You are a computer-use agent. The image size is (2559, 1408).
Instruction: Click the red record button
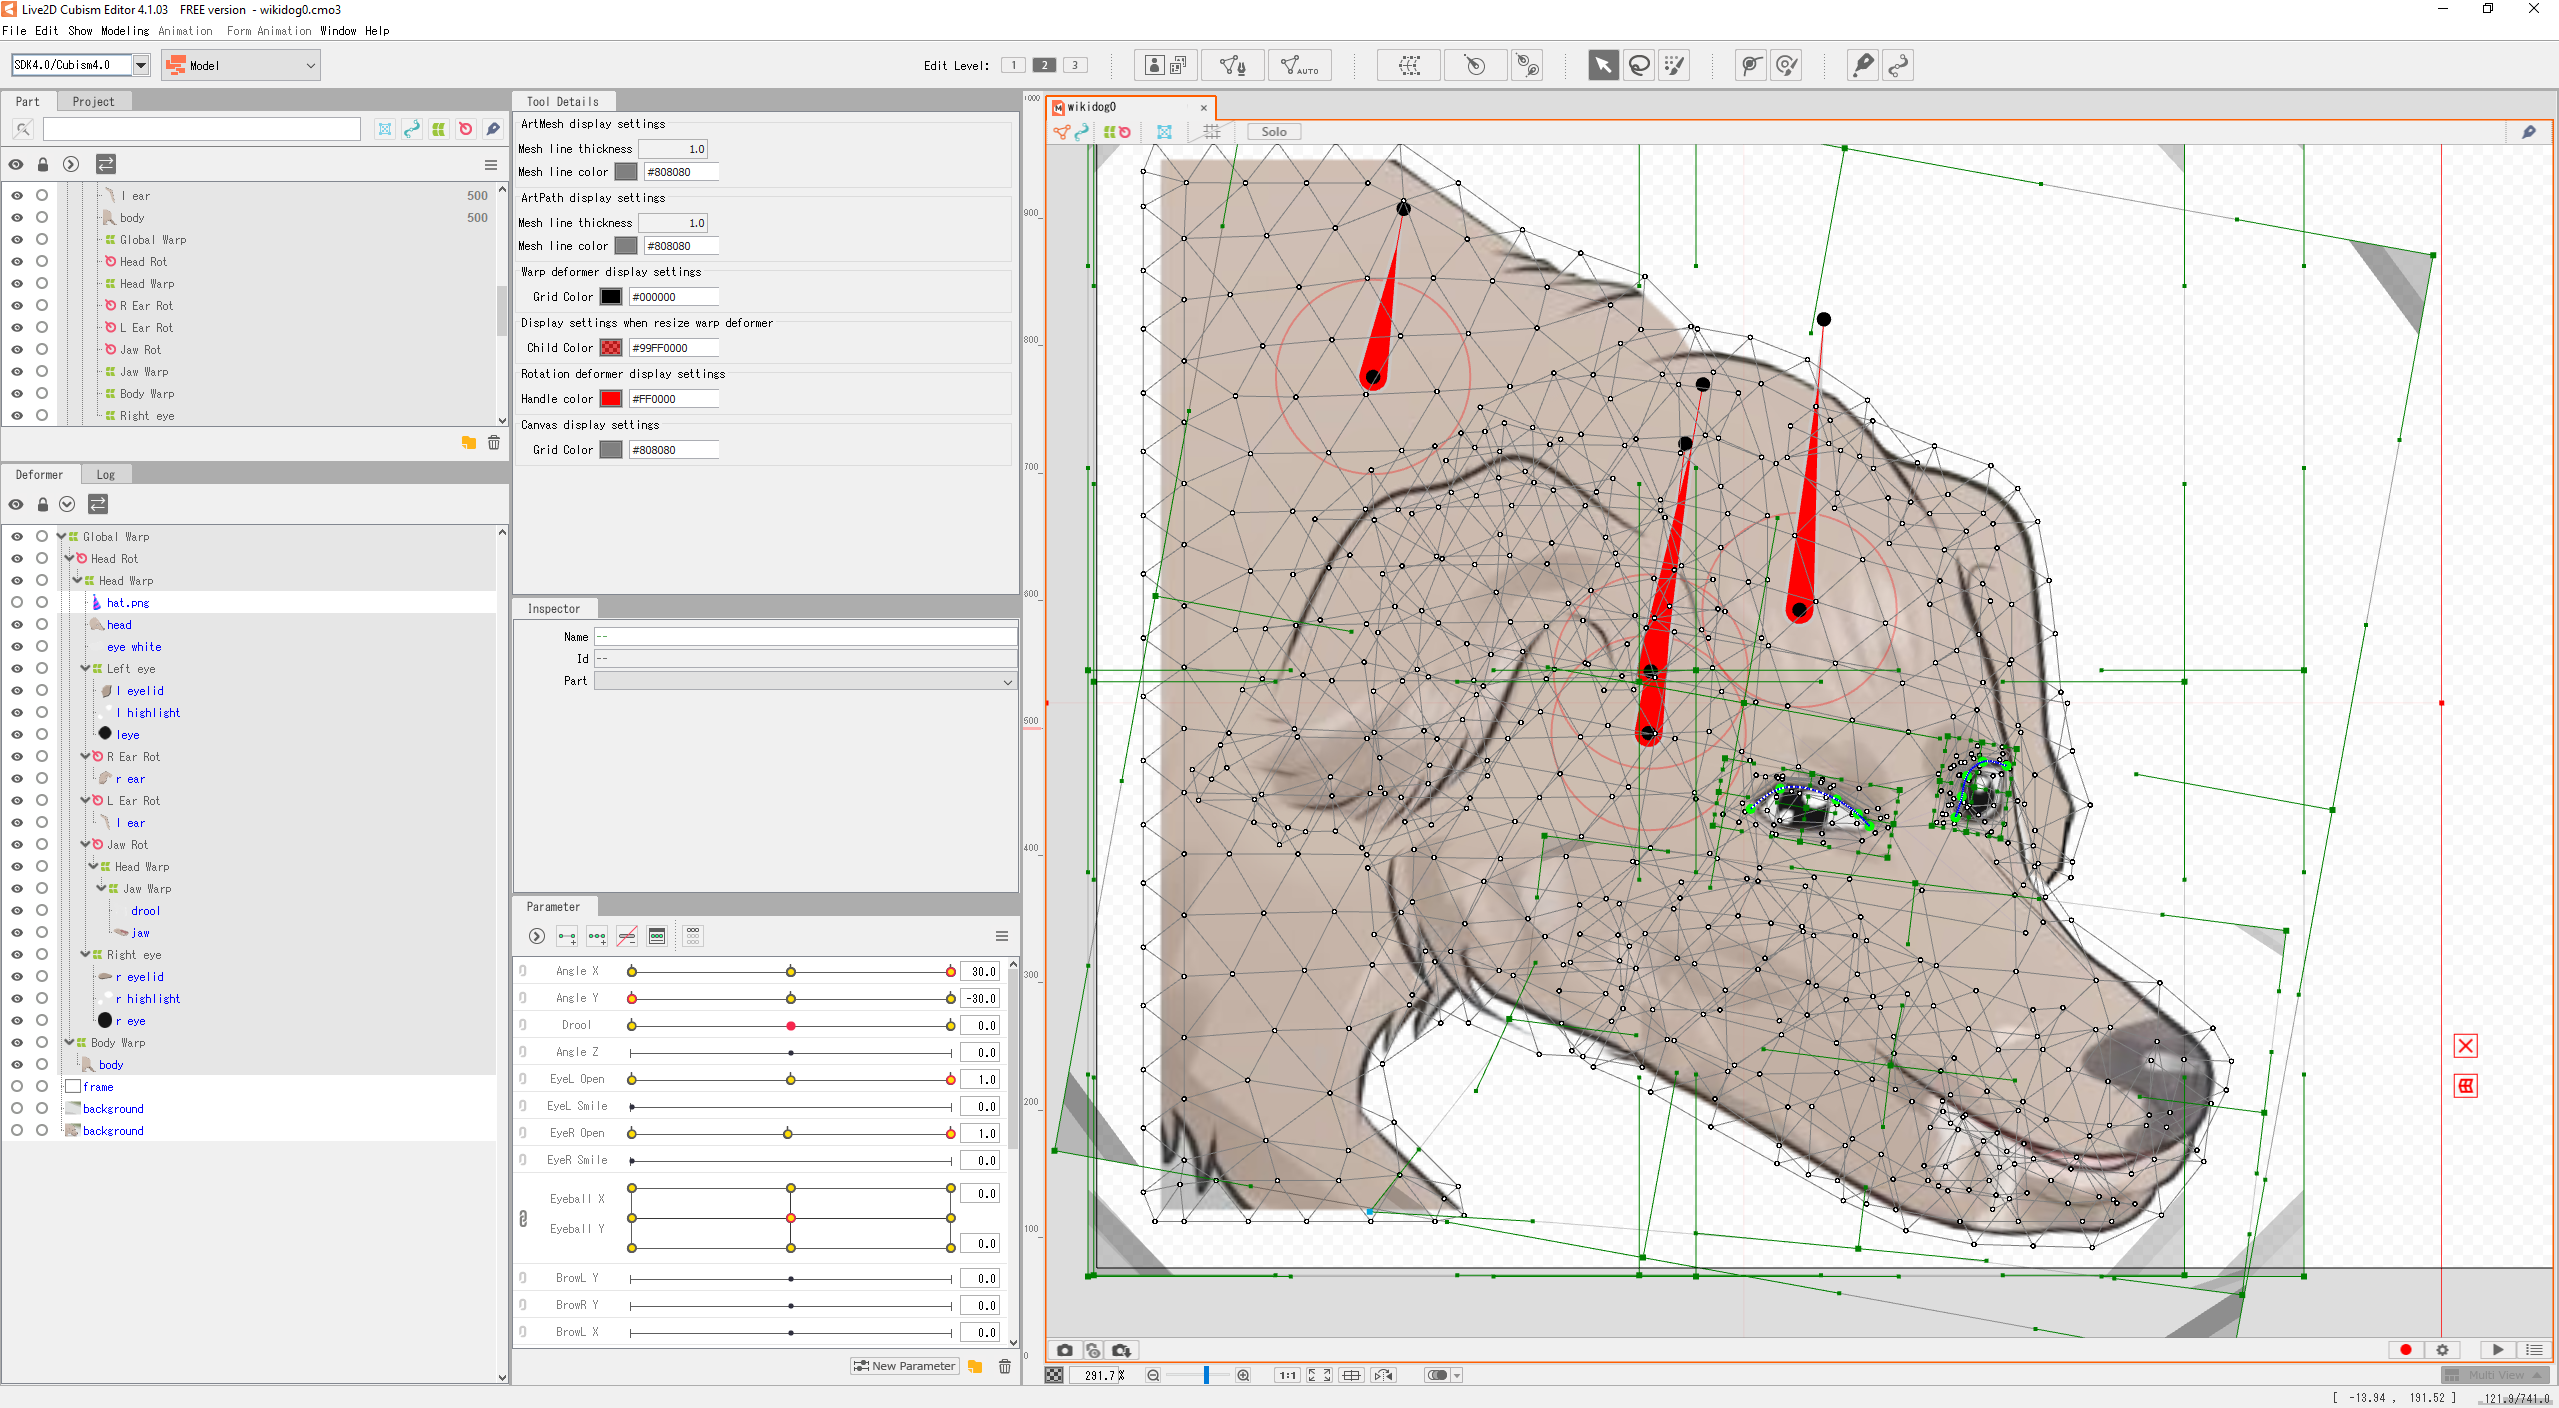(2406, 1350)
